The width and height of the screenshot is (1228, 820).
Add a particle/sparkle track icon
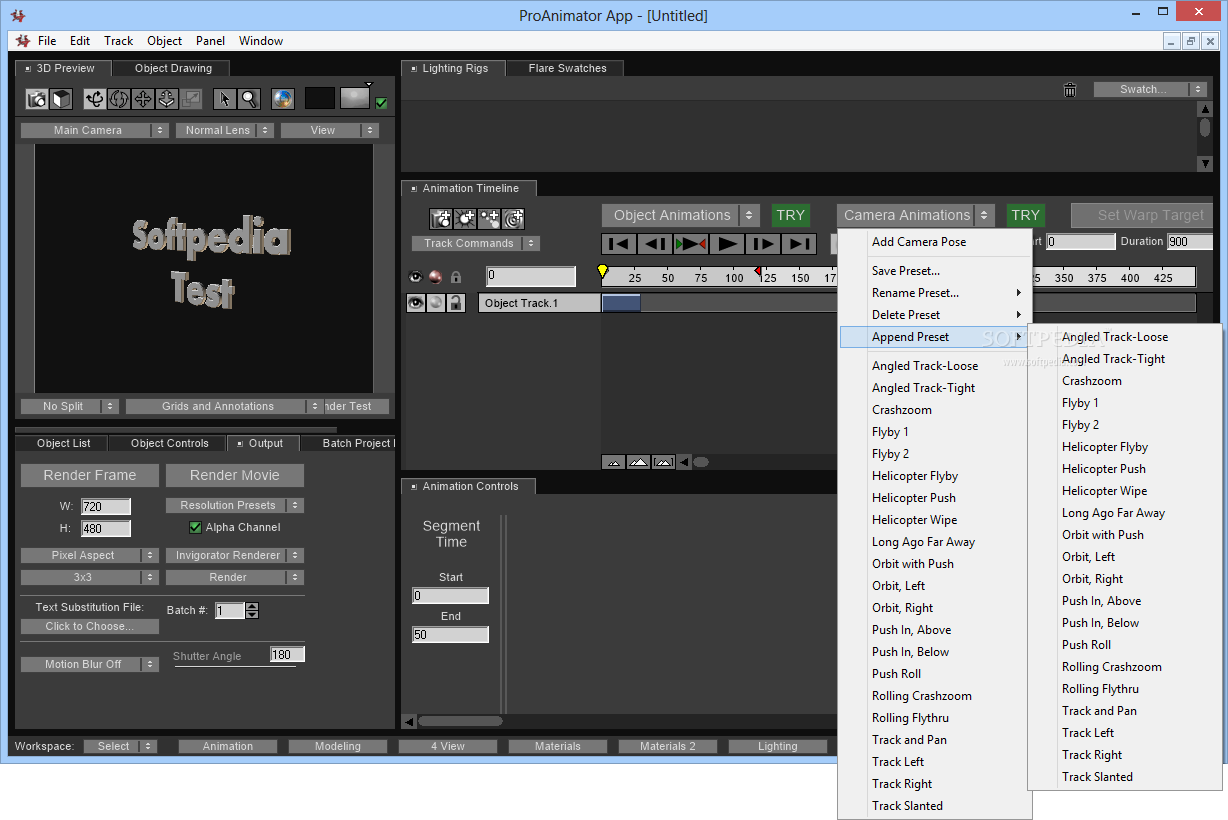click(x=489, y=218)
